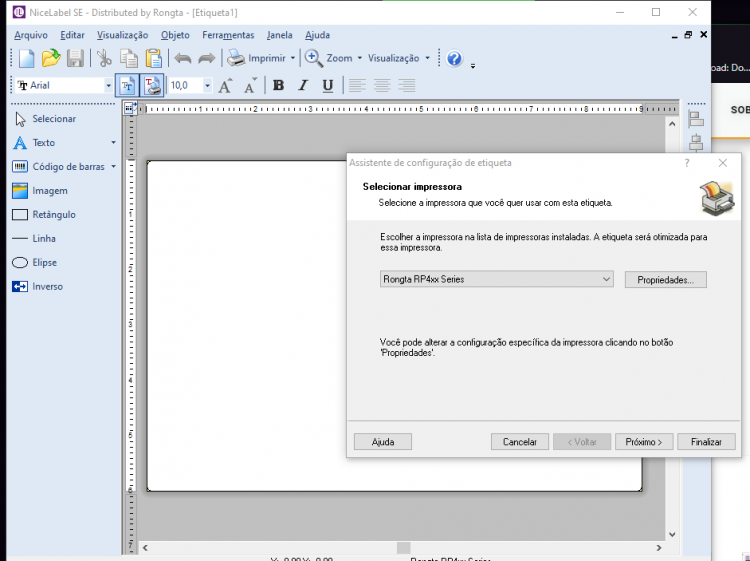Click the Imprimir printer icon
Screen dimensions: 750x561
236,58
